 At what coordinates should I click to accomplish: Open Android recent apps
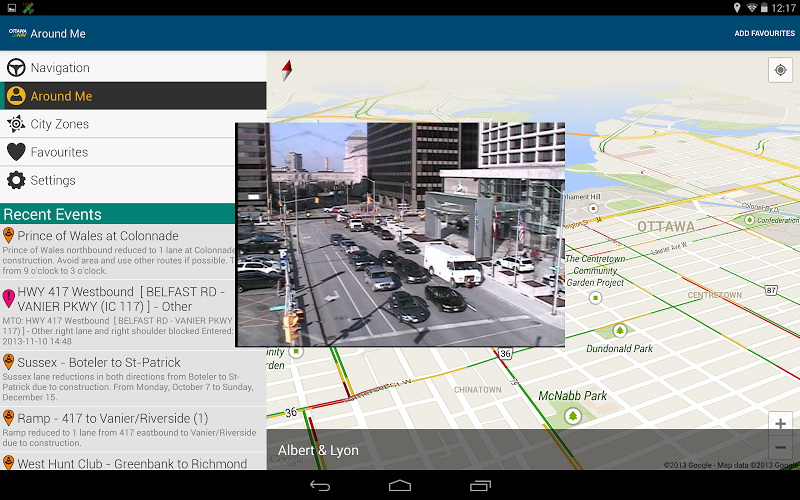point(480,485)
